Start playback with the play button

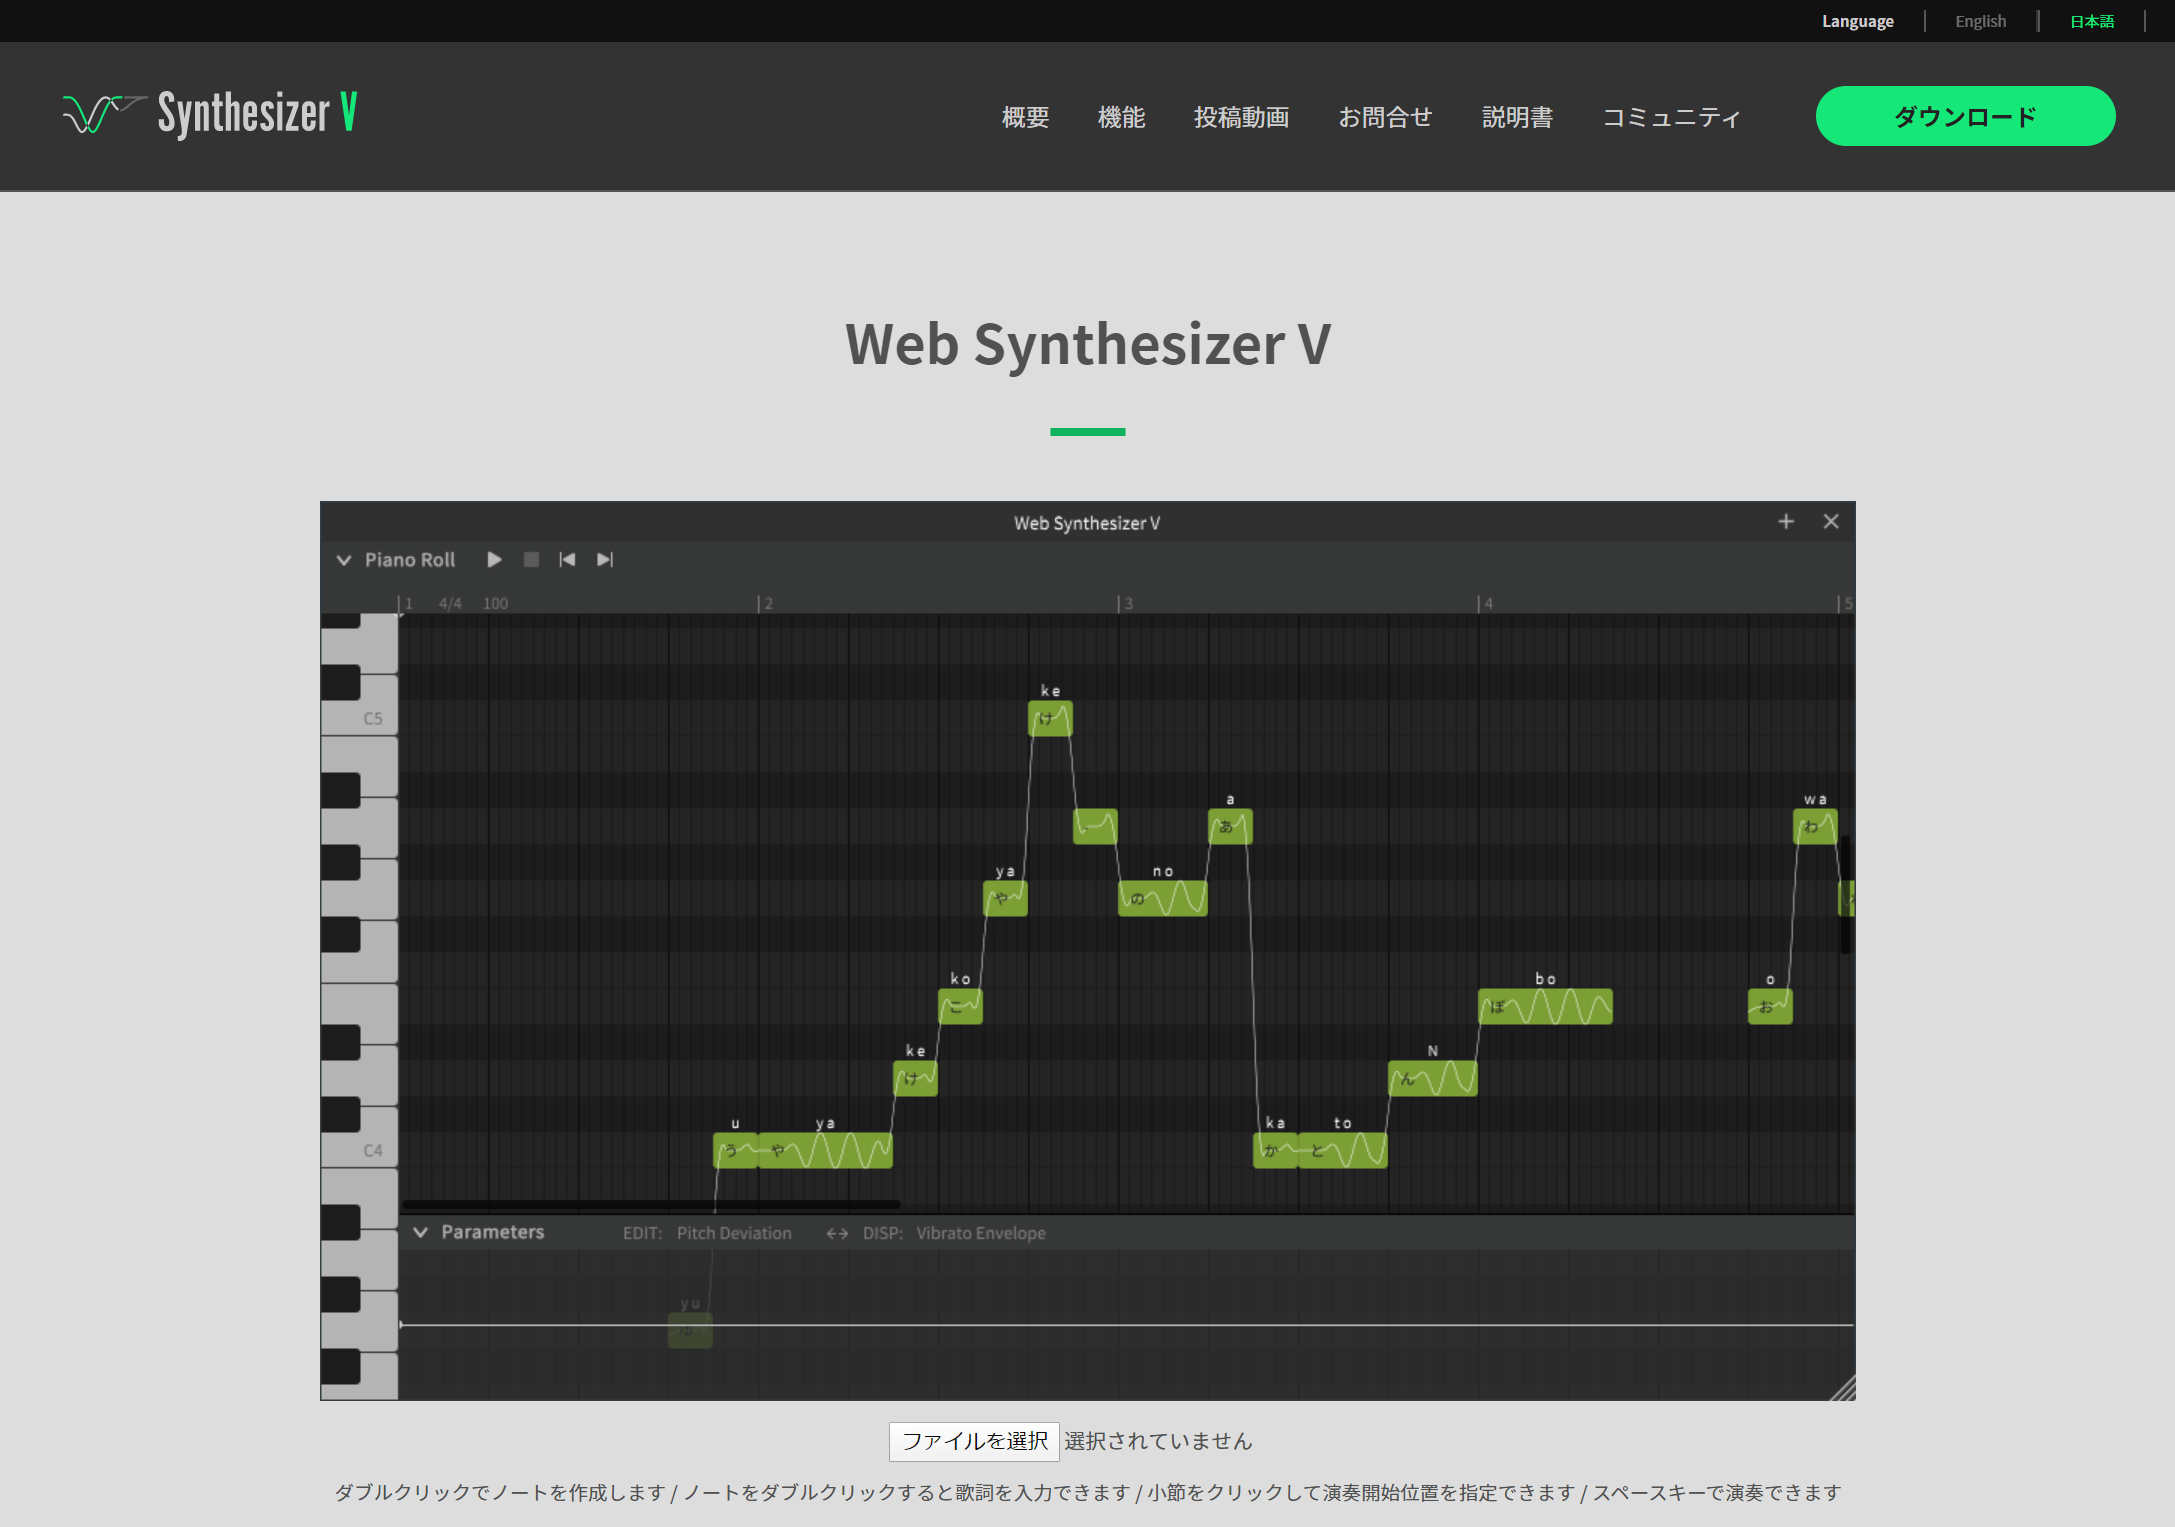click(494, 560)
